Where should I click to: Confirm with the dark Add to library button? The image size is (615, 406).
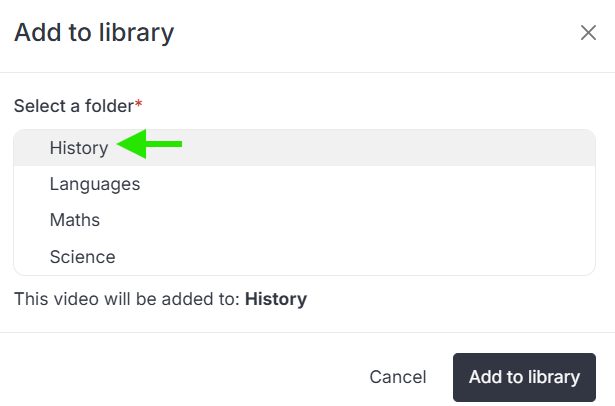point(524,377)
